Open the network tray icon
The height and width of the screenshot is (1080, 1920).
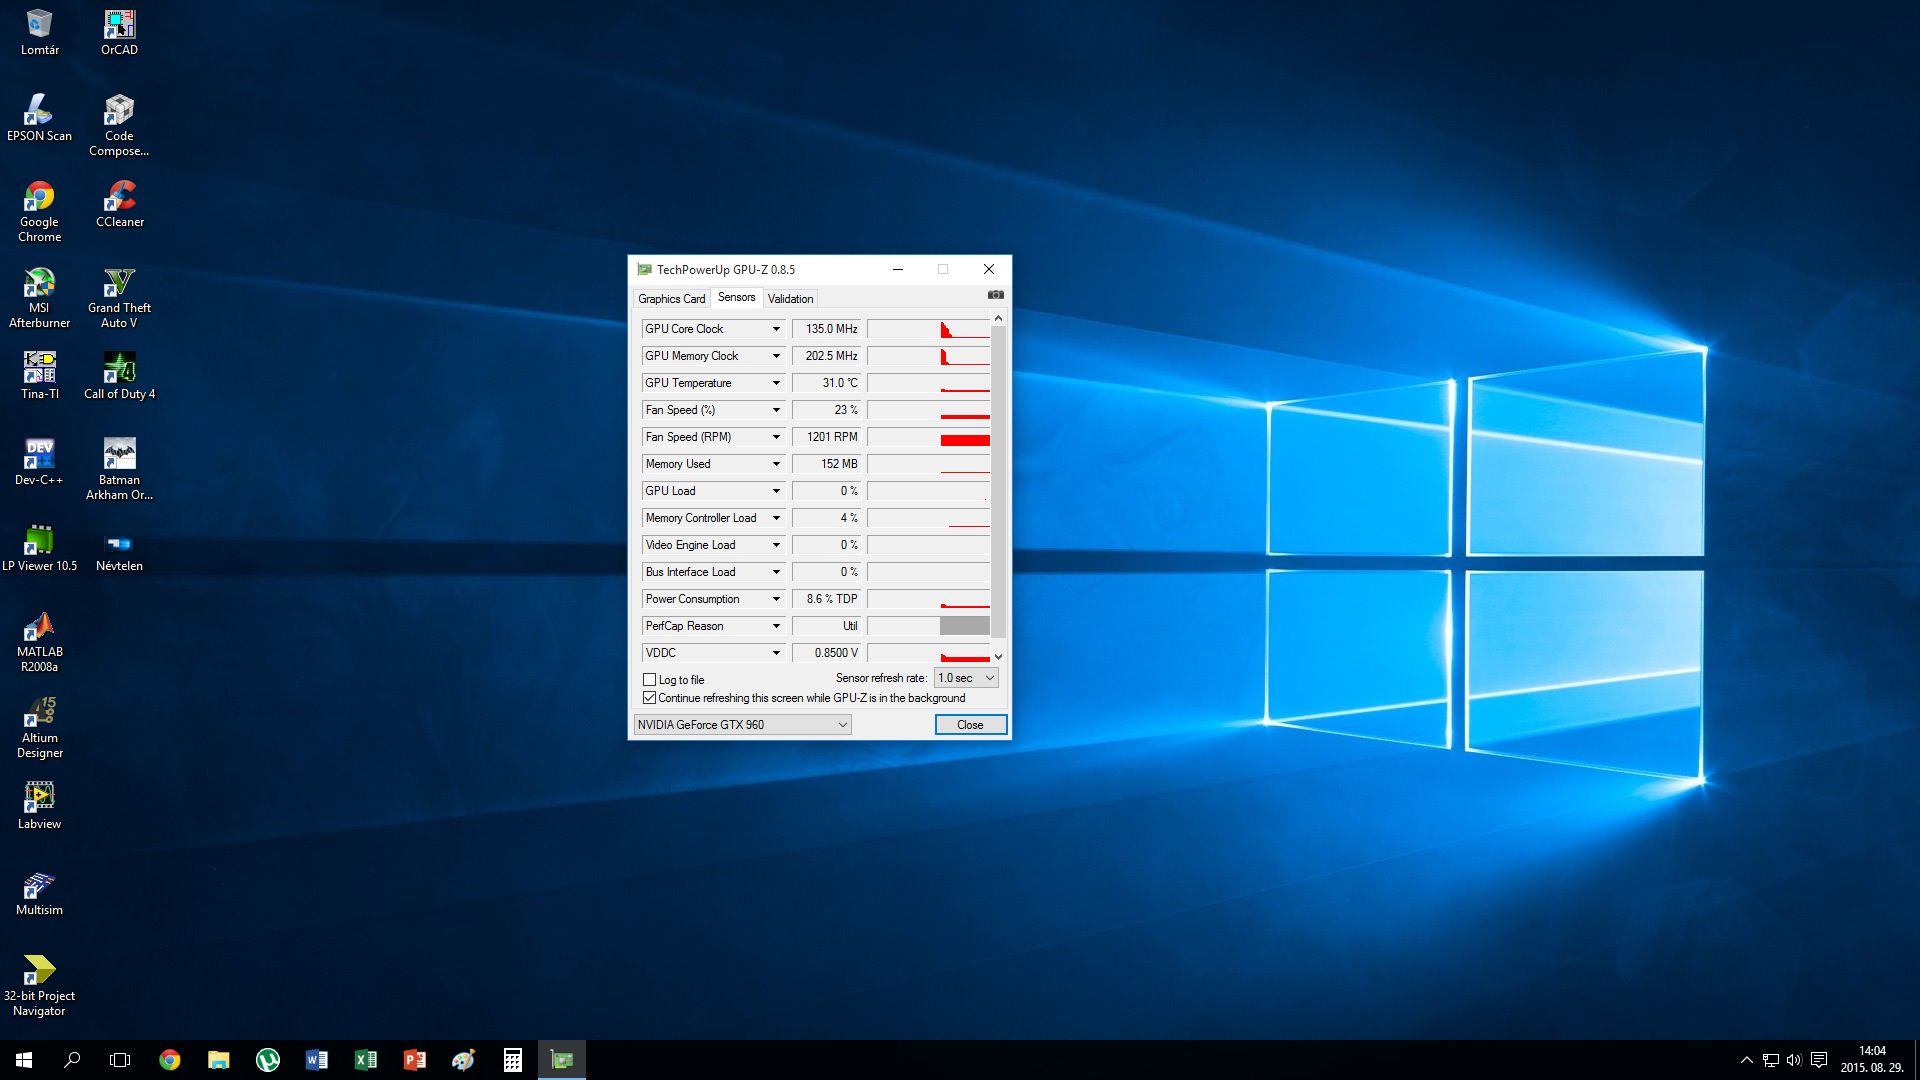[1770, 1060]
